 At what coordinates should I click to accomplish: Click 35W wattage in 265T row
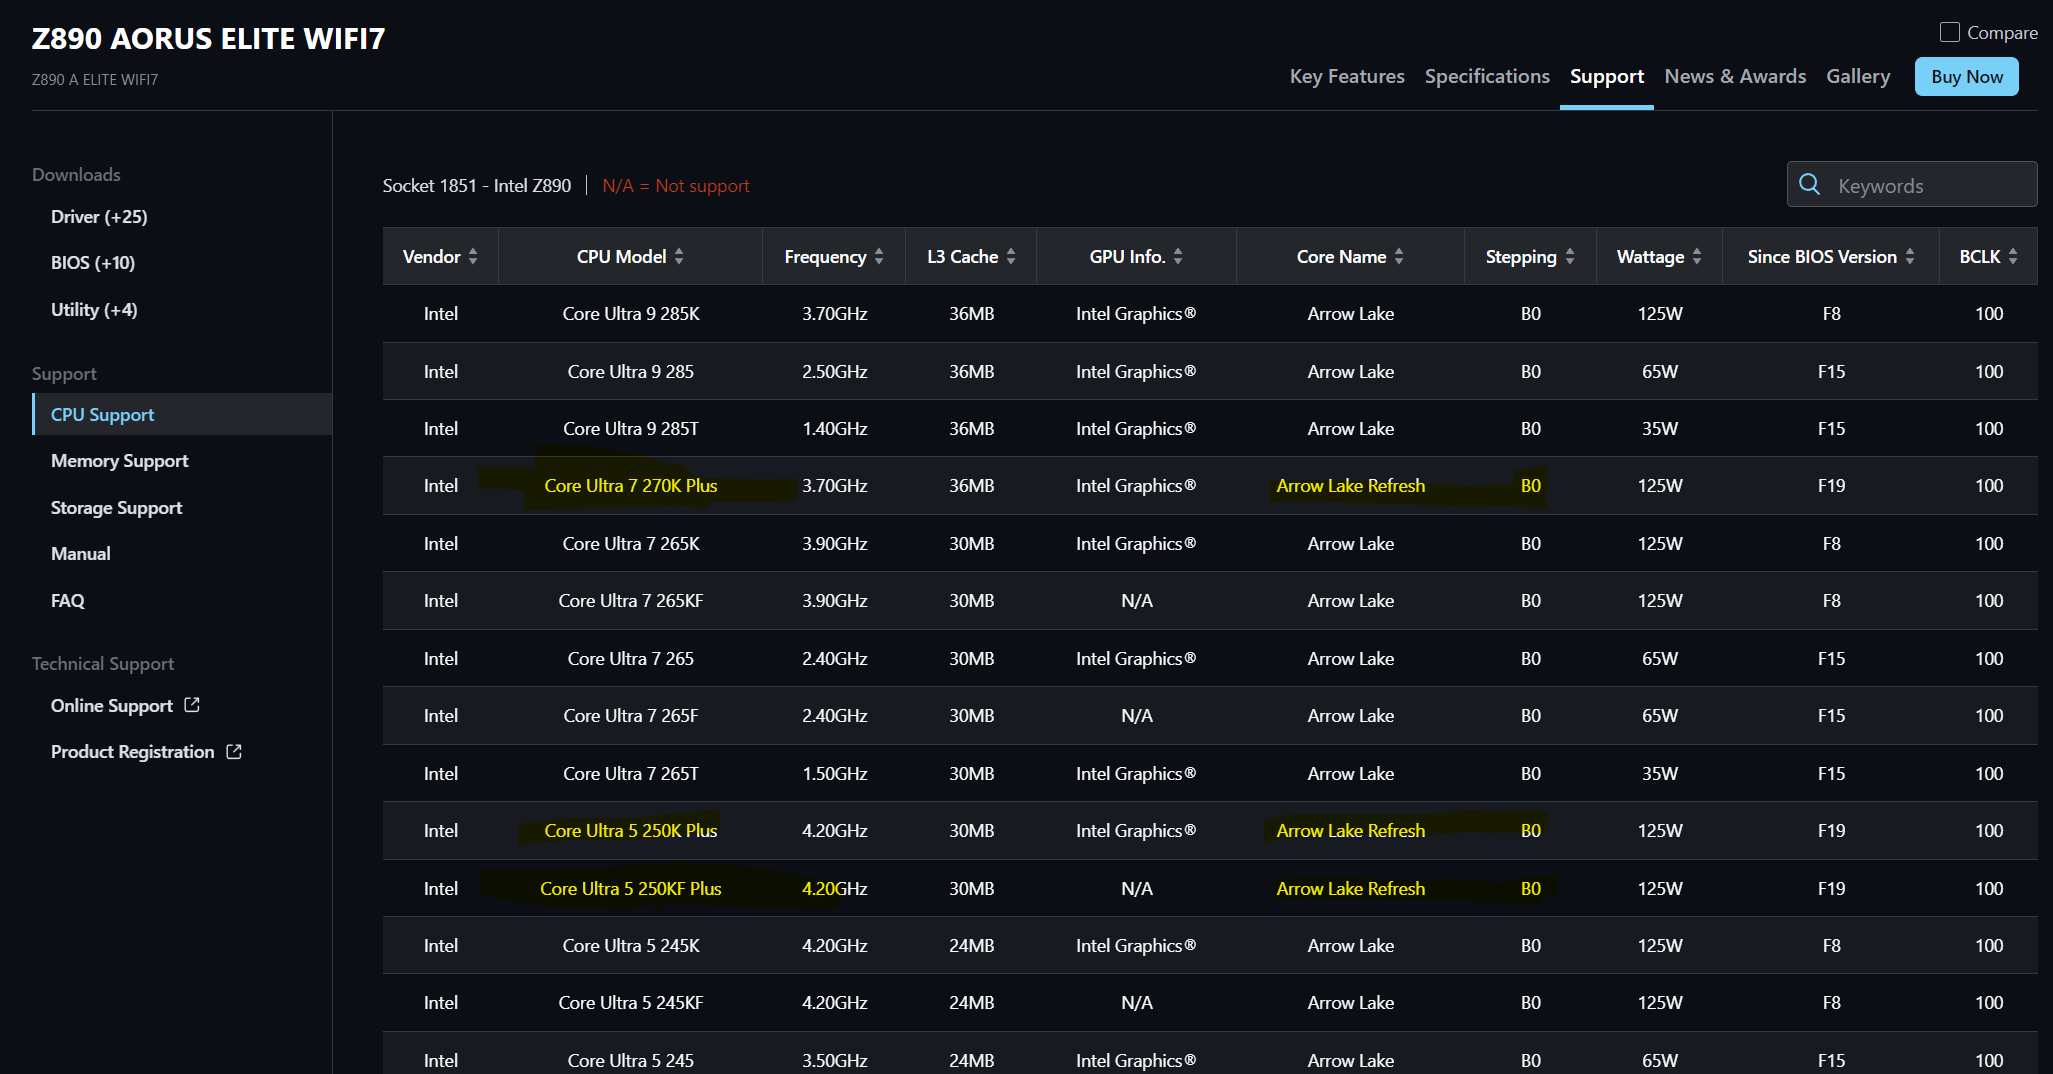[1660, 773]
